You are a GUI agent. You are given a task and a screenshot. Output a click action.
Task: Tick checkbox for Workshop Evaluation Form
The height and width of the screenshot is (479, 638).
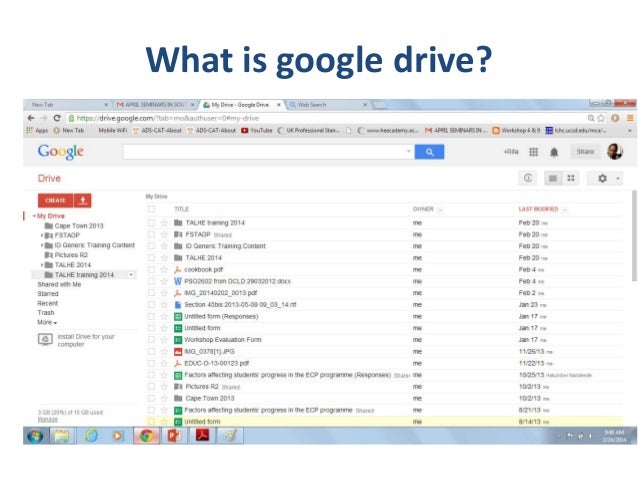point(151,340)
